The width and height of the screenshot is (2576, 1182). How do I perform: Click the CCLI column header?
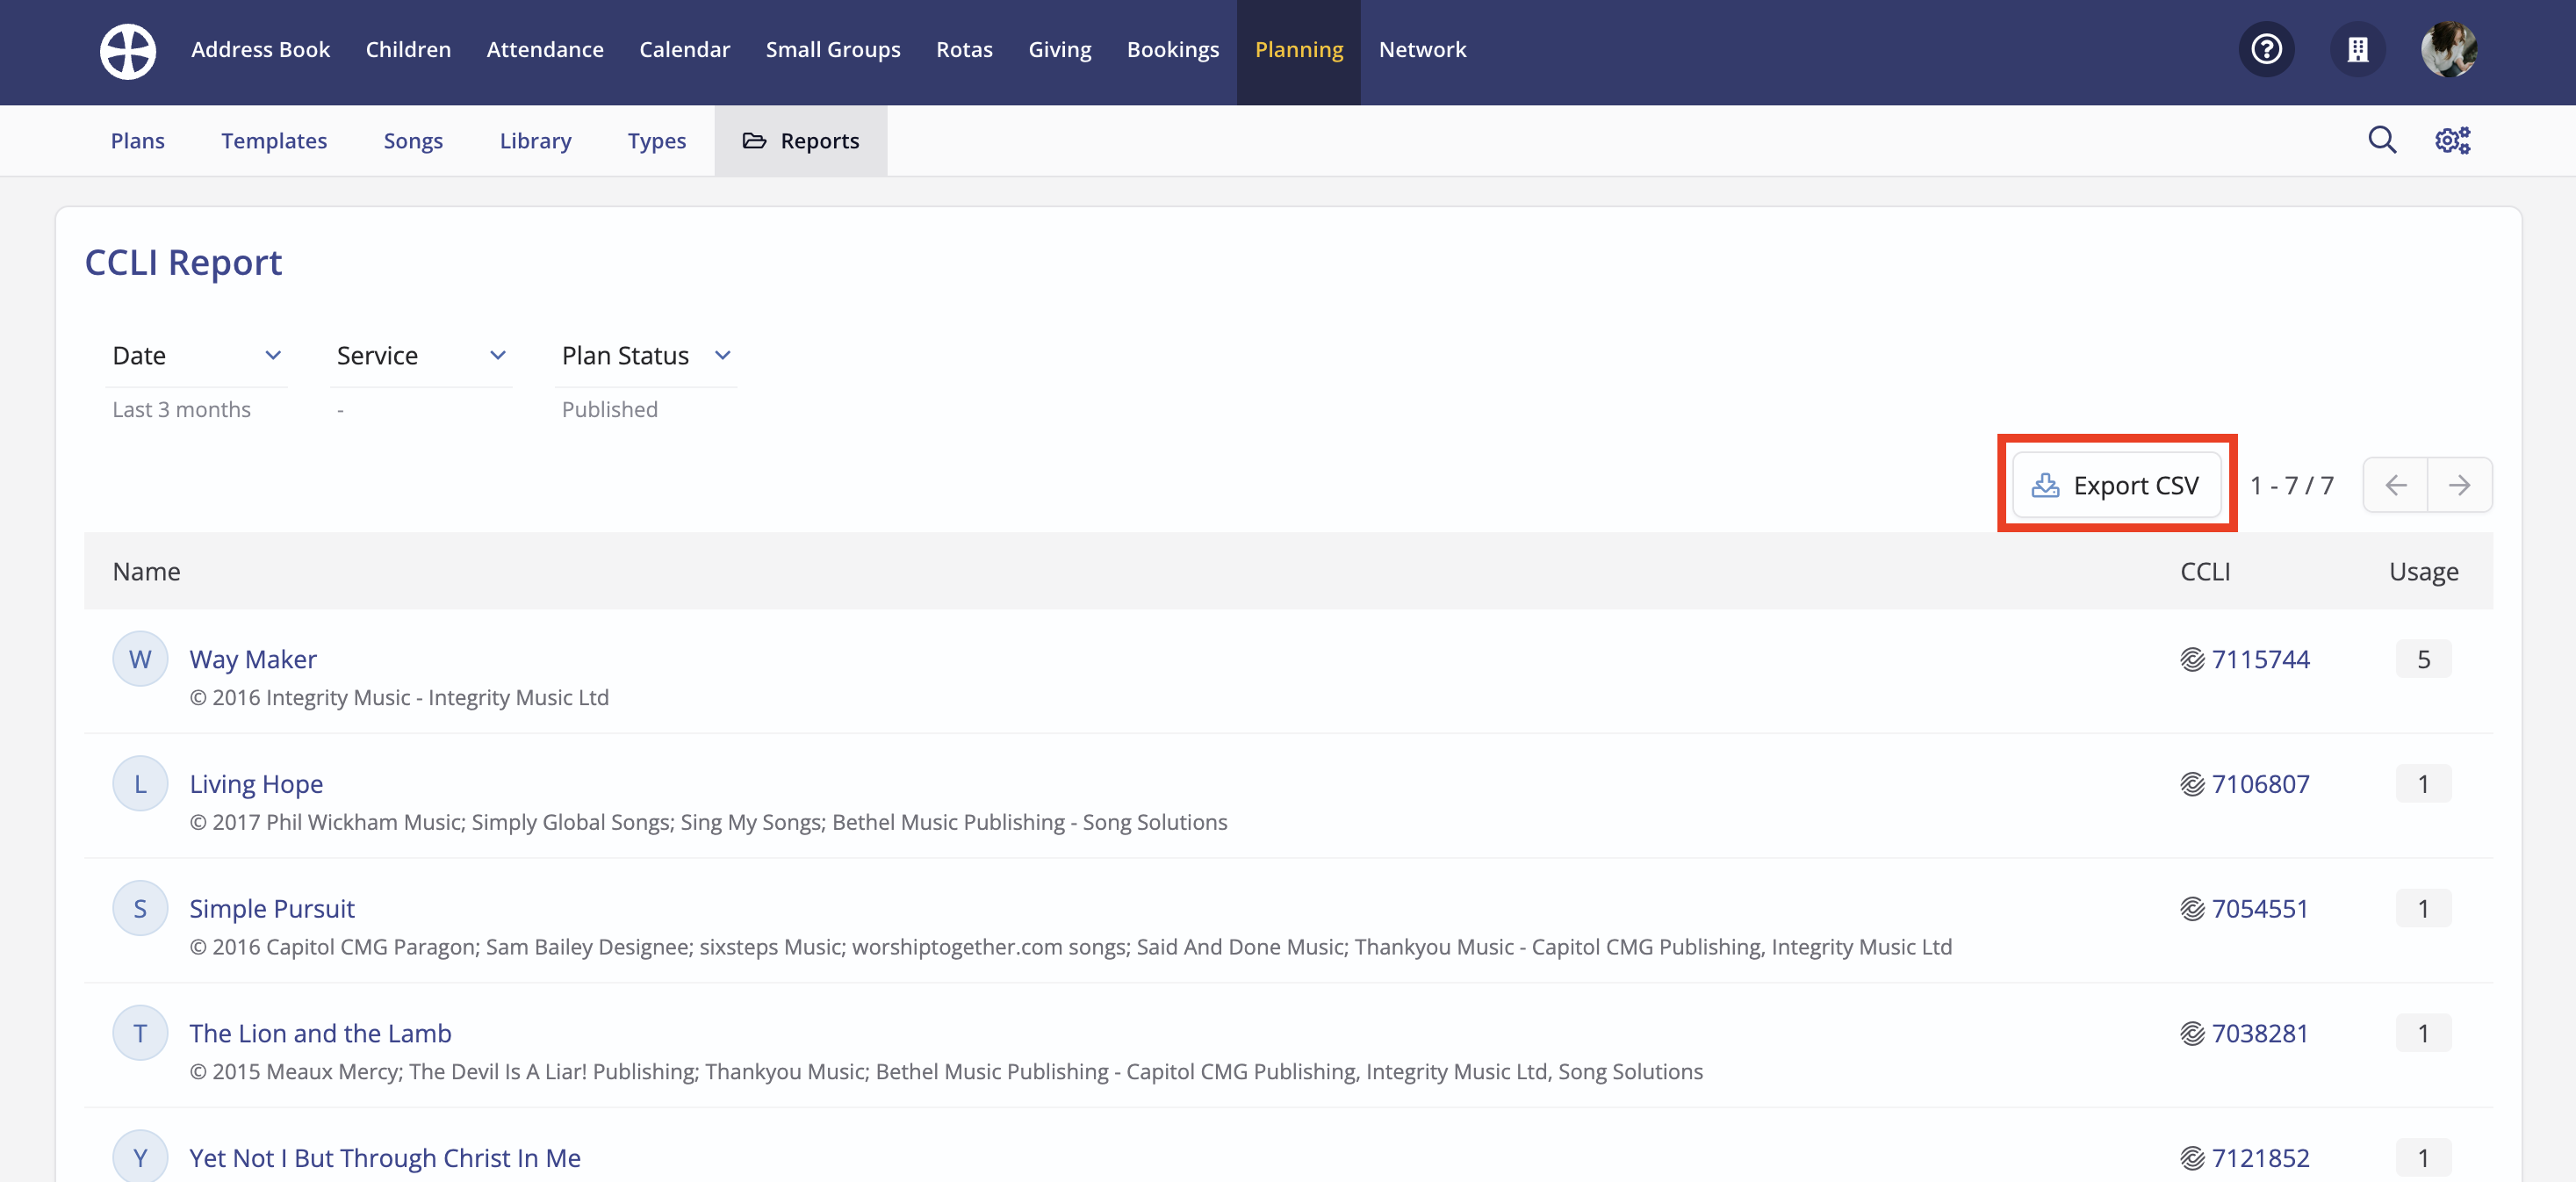2204,571
